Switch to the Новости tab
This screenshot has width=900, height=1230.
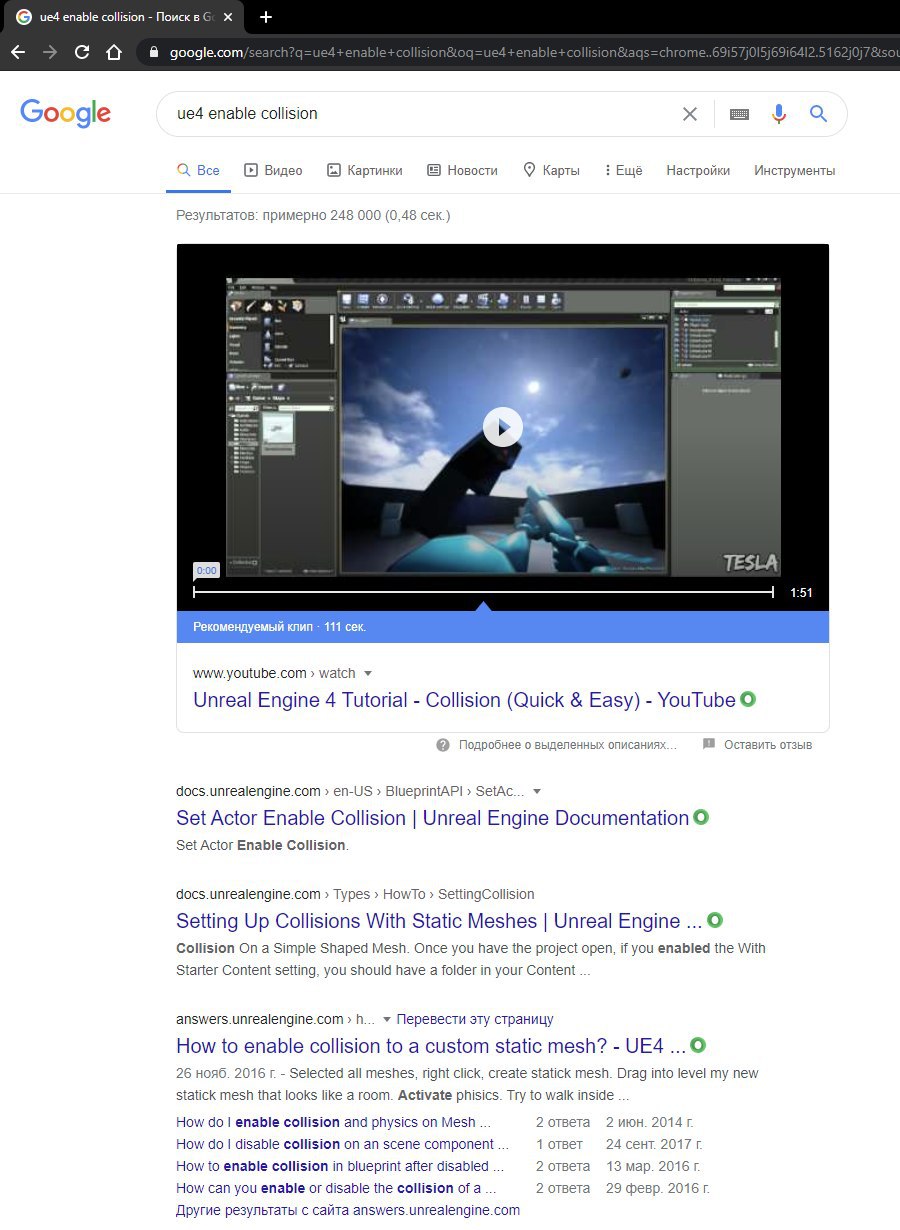coord(462,171)
